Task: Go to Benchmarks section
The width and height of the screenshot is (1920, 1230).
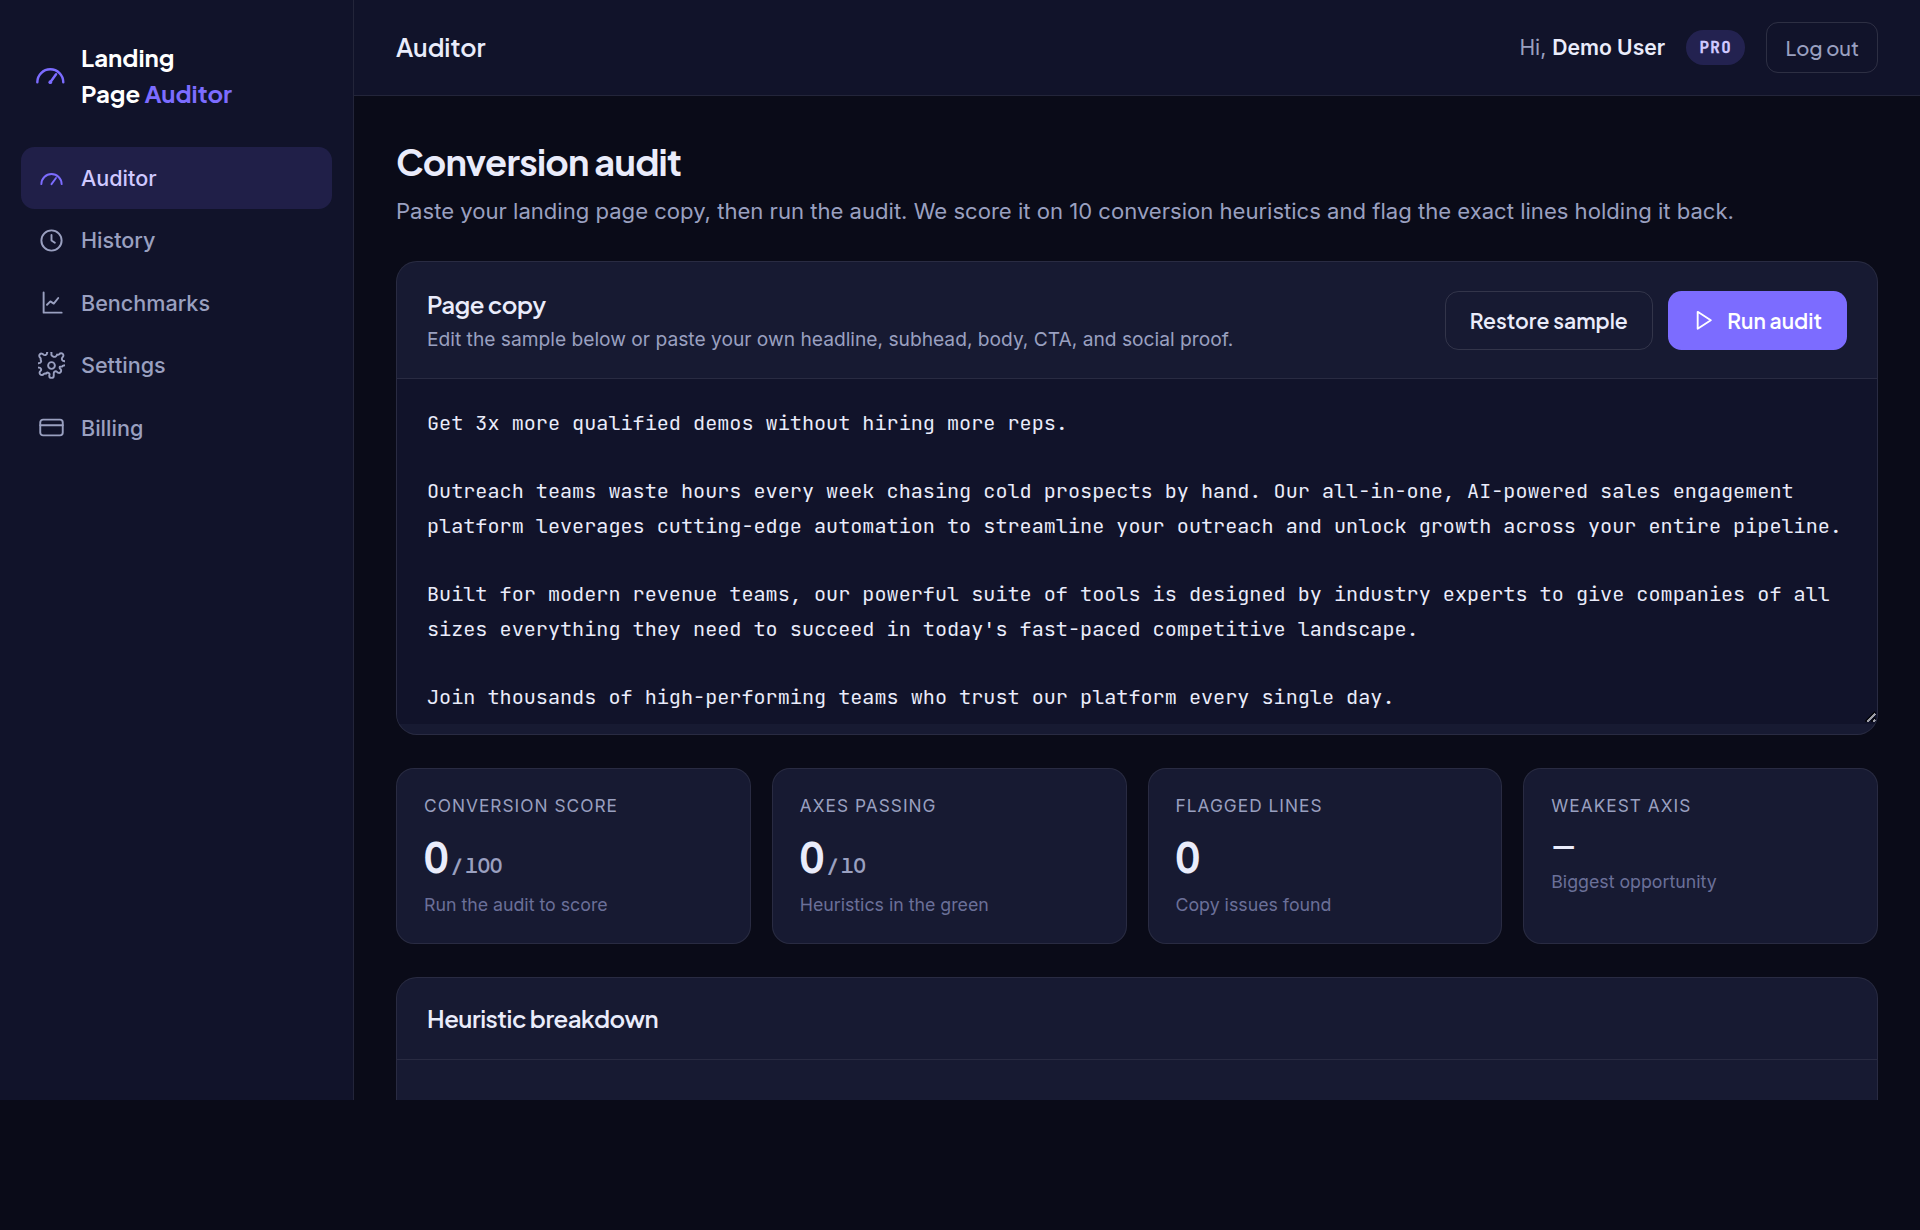Action: coord(176,303)
